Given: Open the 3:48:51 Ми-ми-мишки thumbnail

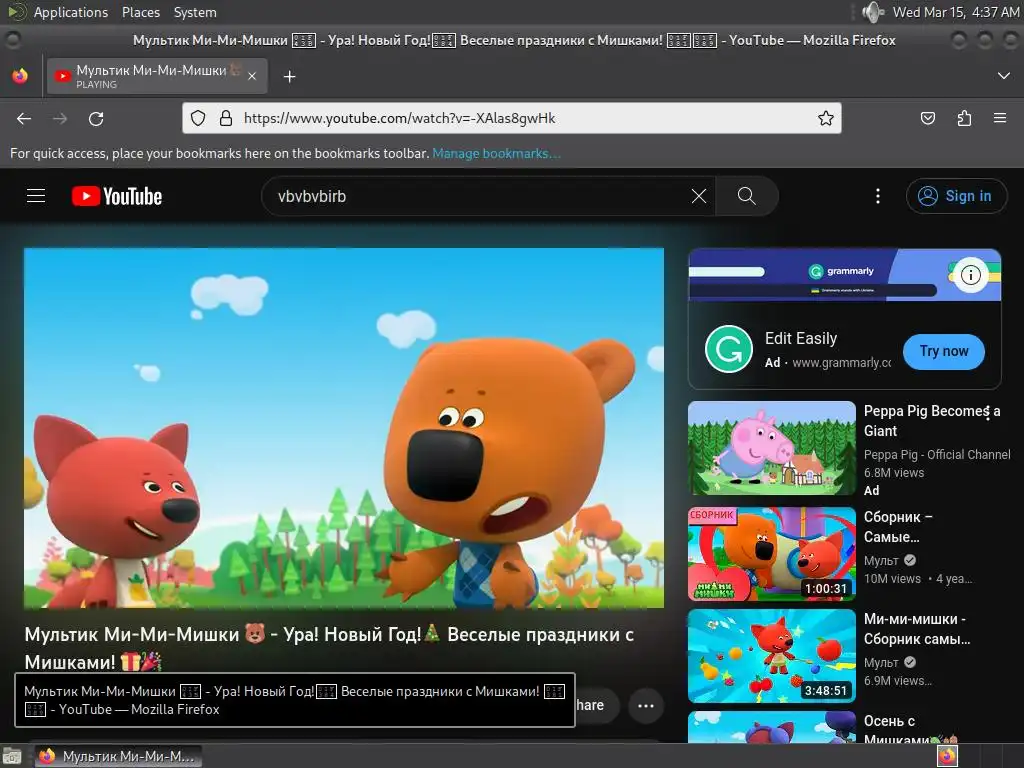Looking at the screenshot, I should click(771, 656).
